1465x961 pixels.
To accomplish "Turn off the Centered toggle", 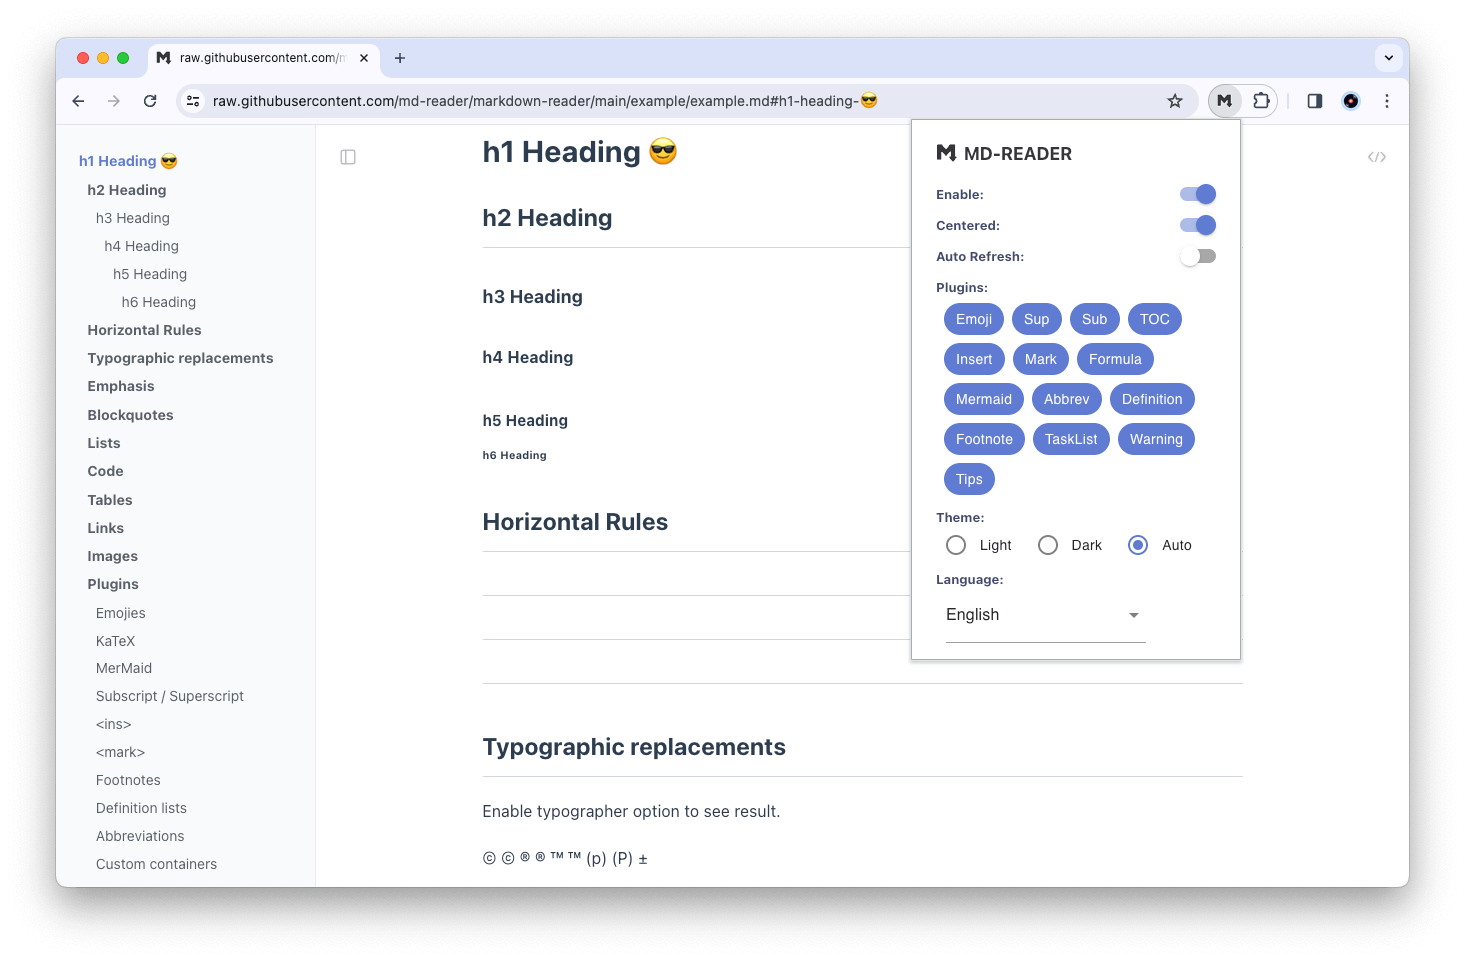I will tap(1197, 225).
